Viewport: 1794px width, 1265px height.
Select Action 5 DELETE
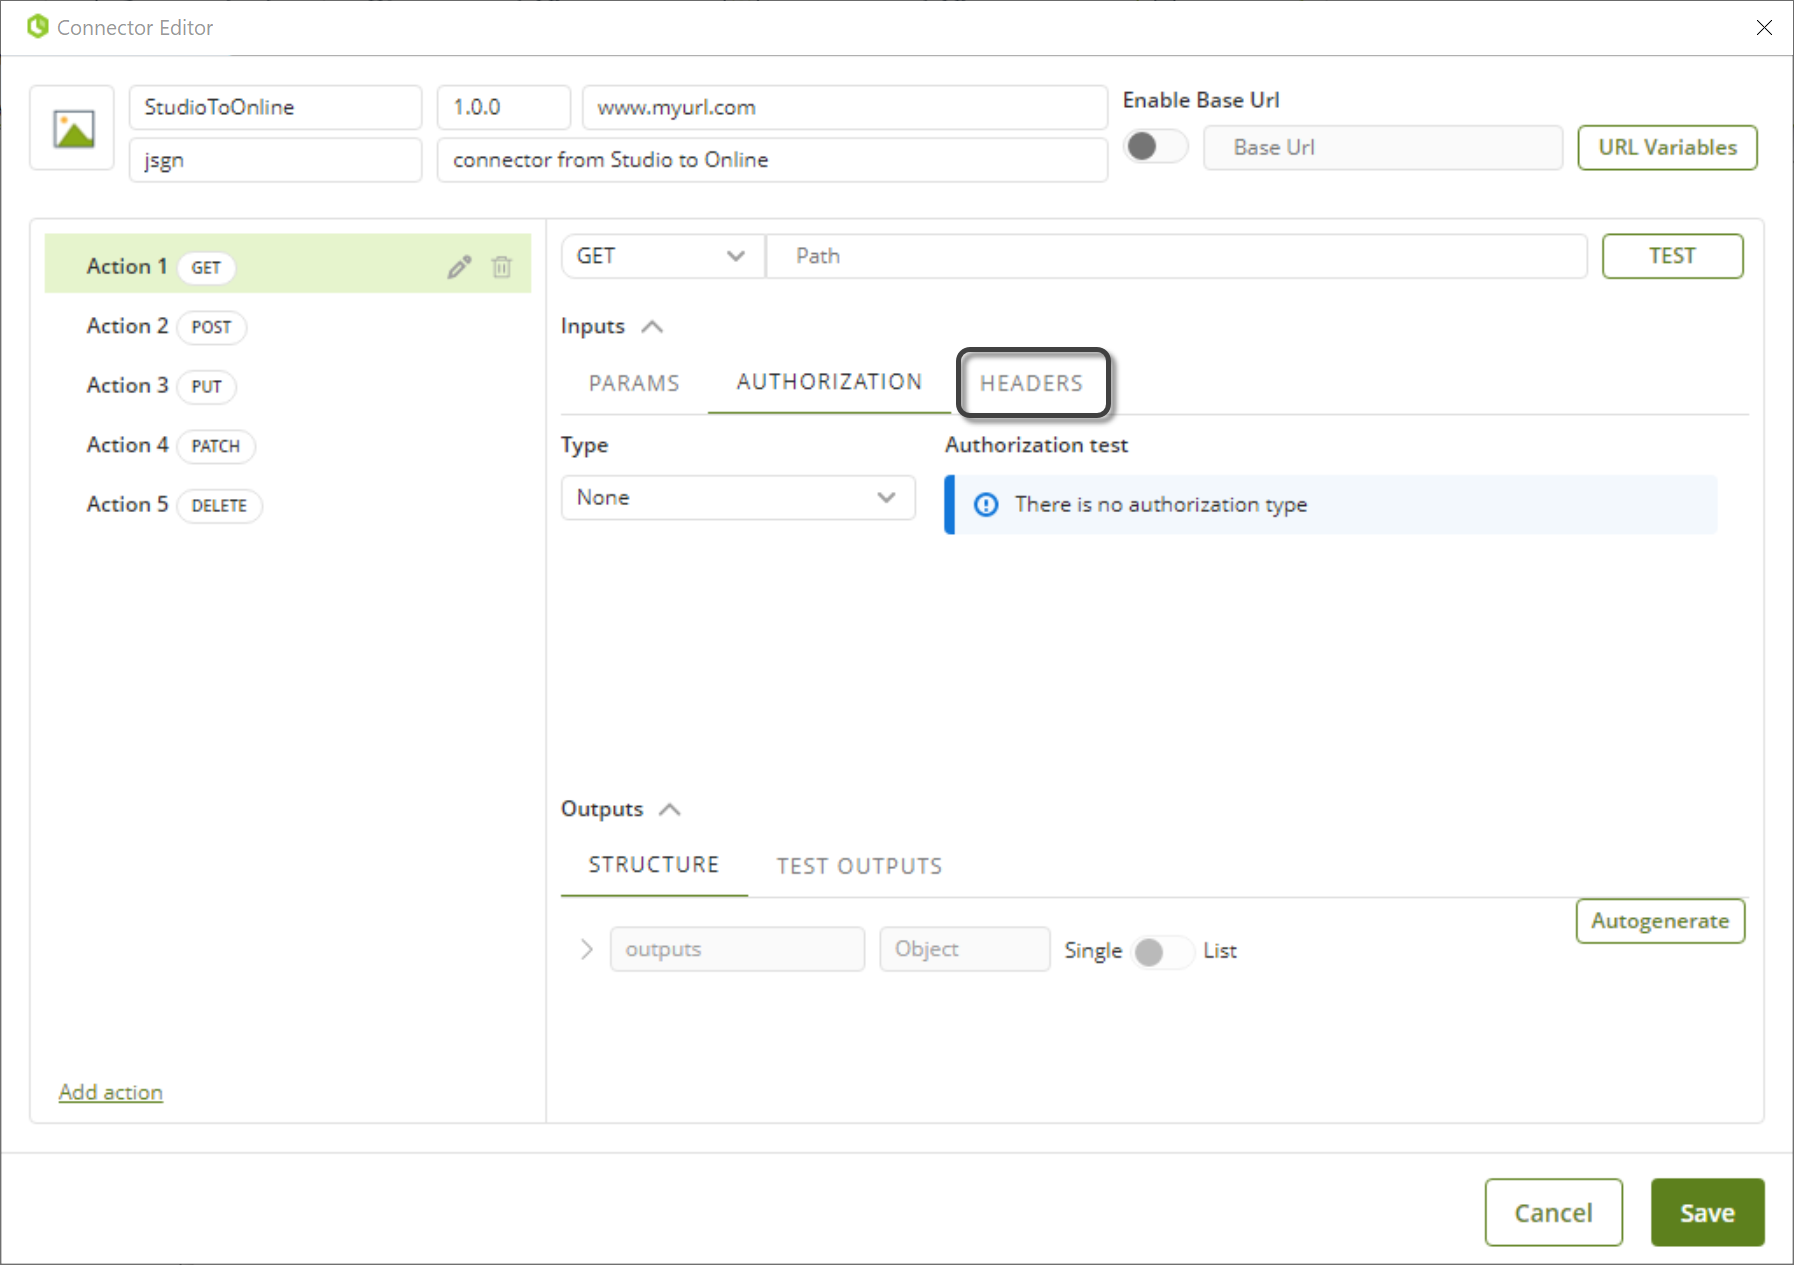288,505
